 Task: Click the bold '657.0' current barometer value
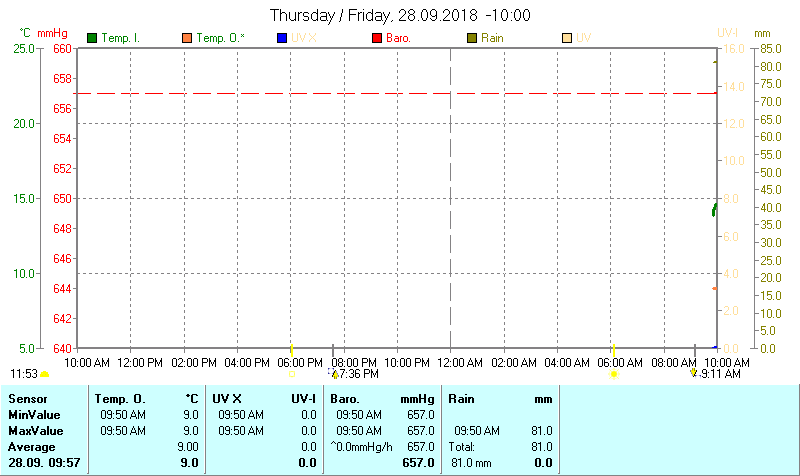pos(418,463)
